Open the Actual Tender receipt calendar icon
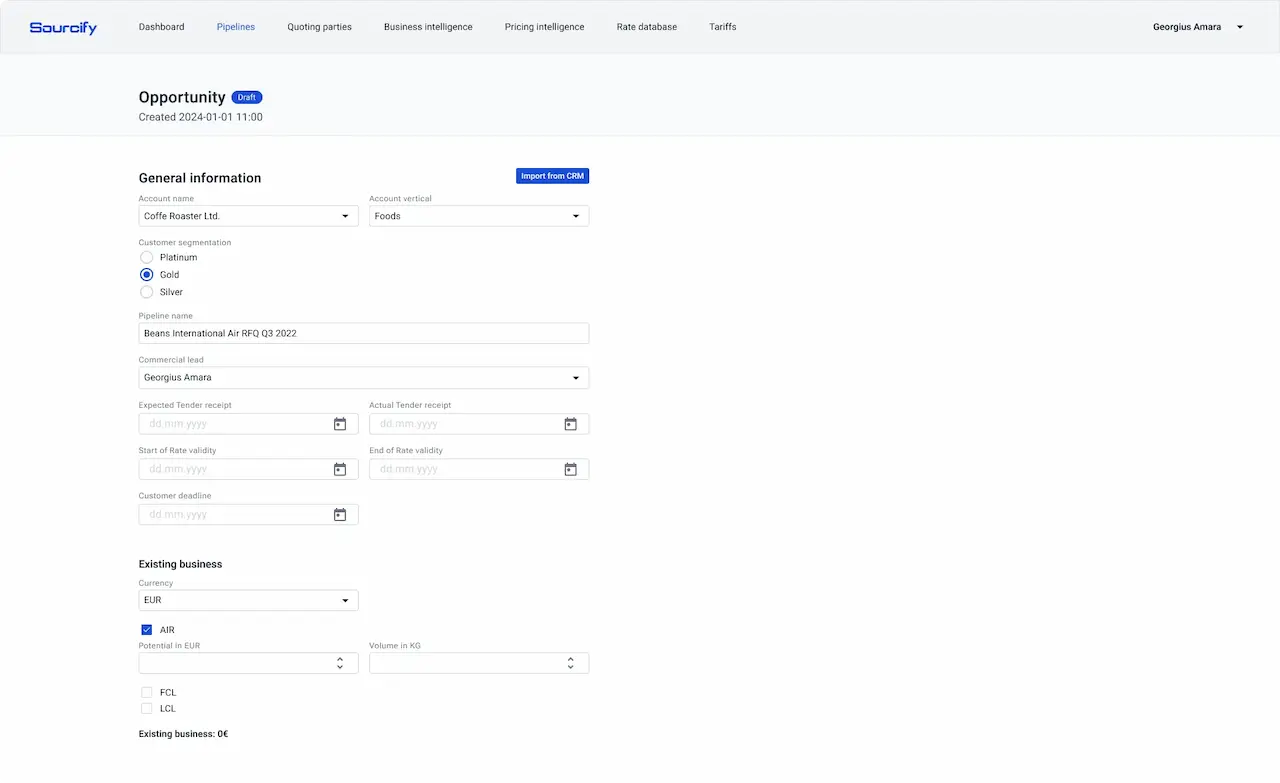The image size is (1280, 783). click(x=570, y=423)
